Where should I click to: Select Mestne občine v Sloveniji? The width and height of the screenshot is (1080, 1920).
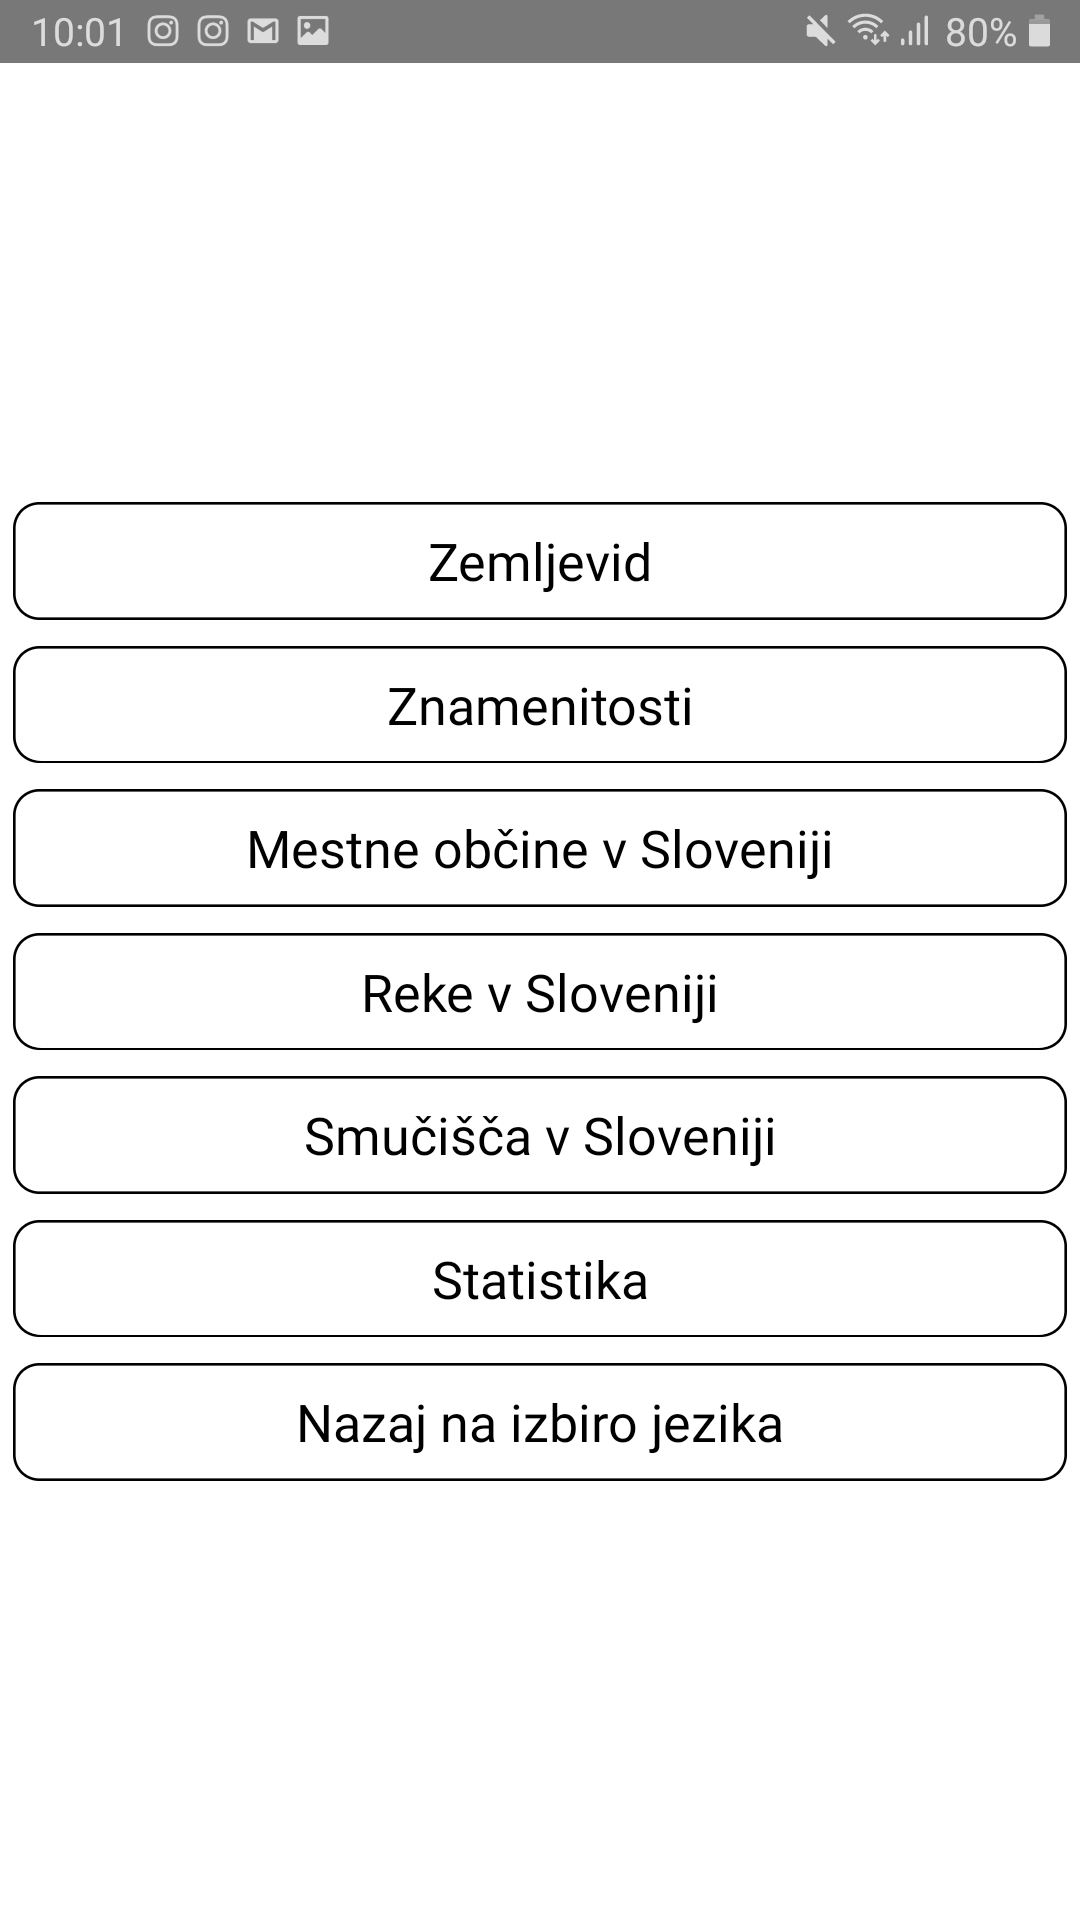540,849
